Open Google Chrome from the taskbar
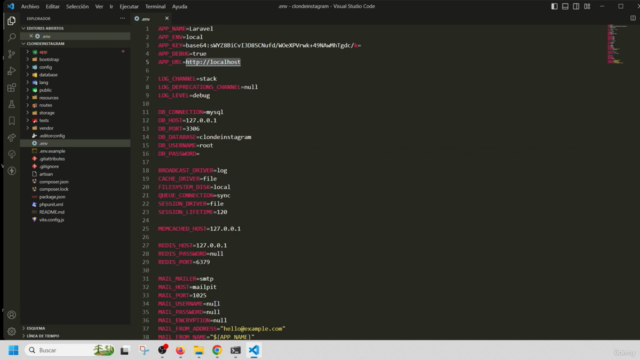This screenshot has width=640, height=360. point(217,350)
